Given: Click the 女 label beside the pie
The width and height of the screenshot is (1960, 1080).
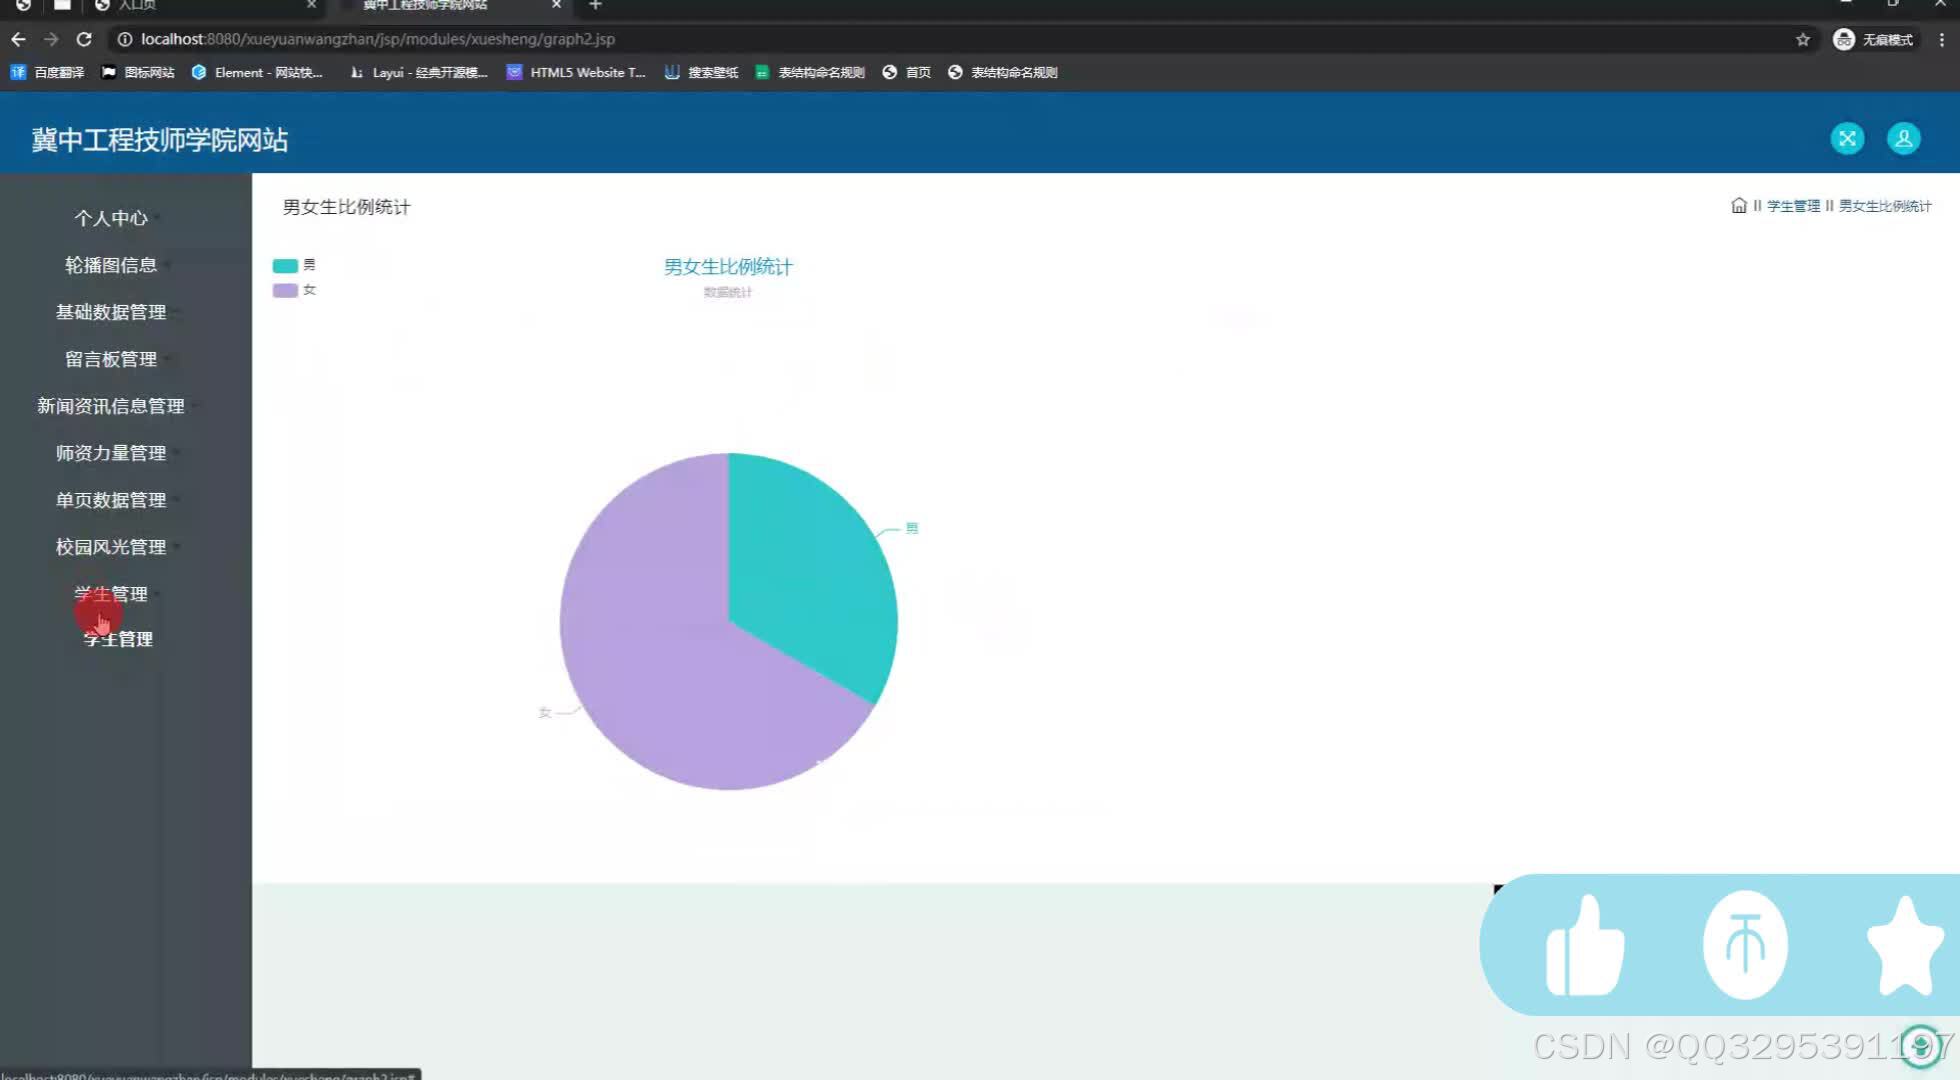Looking at the screenshot, I should pos(545,712).
